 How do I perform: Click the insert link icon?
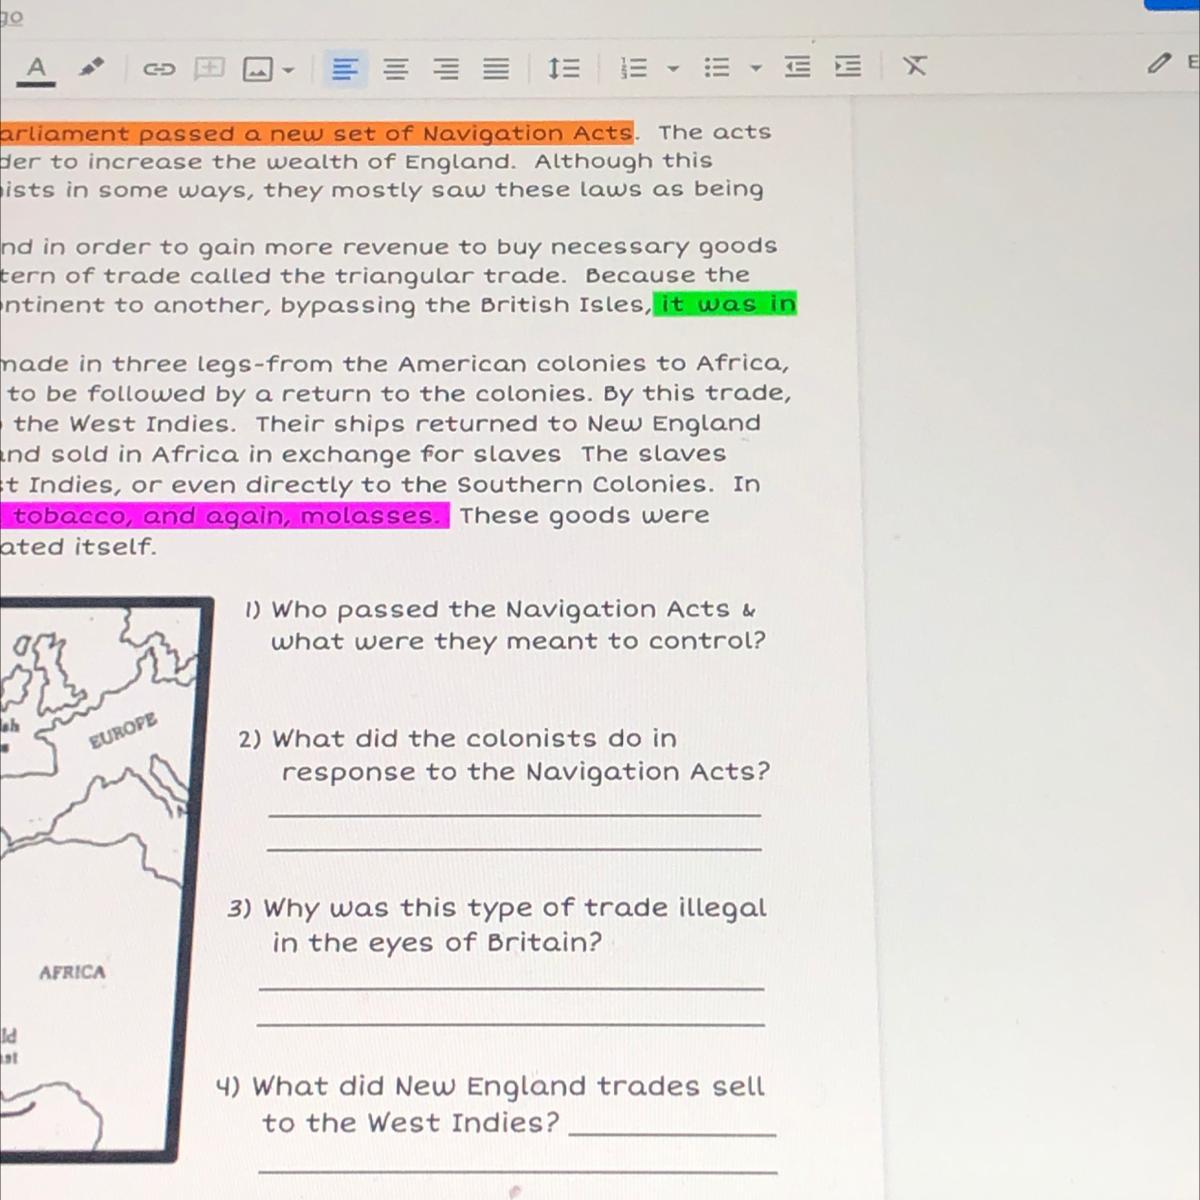point(158,68)
